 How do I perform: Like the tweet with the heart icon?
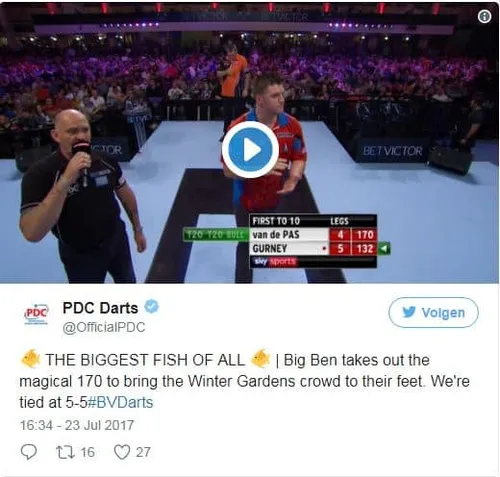point(122,452)
